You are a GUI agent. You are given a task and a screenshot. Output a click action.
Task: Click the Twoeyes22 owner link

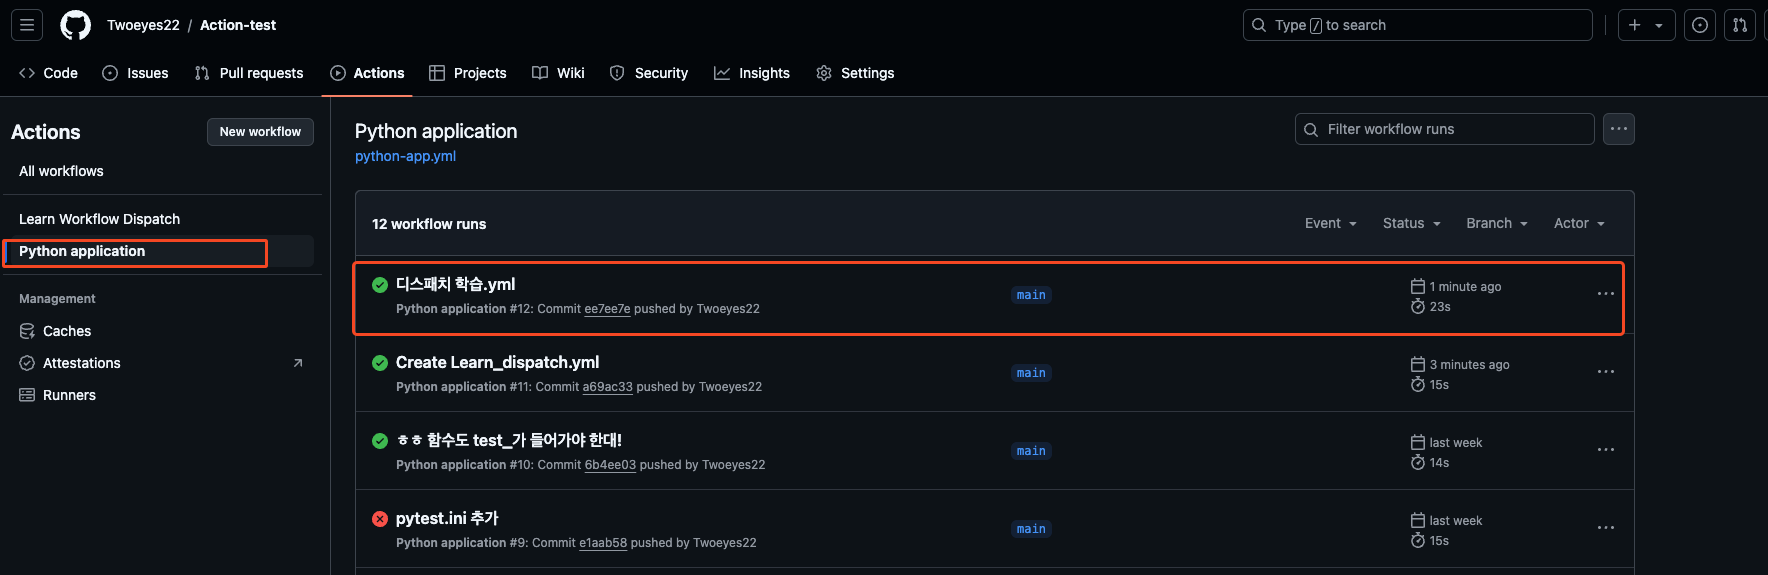point(143,25)
